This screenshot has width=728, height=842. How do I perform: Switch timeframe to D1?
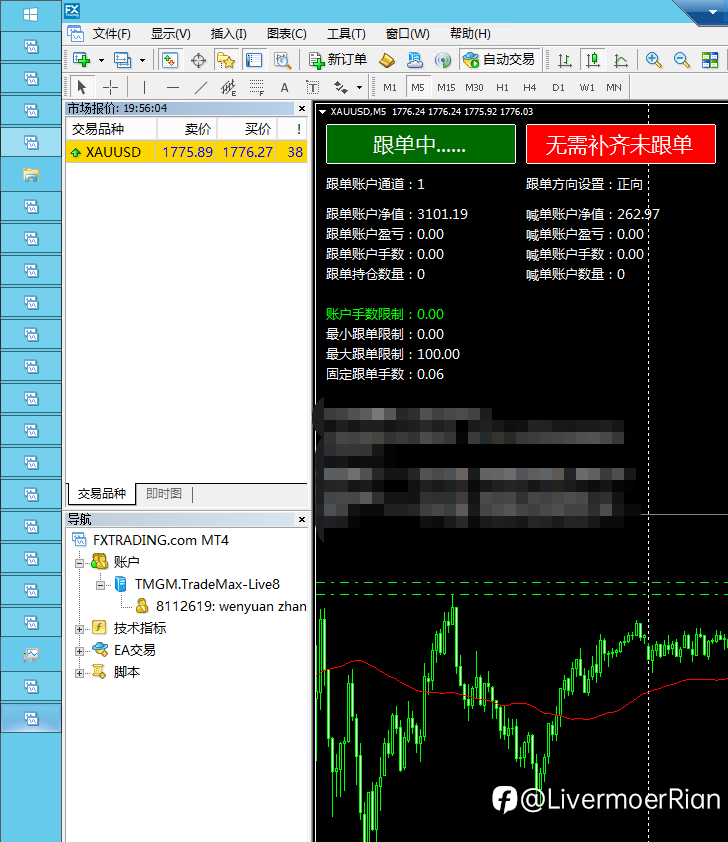pyautogui.click(x=558, y=87)
